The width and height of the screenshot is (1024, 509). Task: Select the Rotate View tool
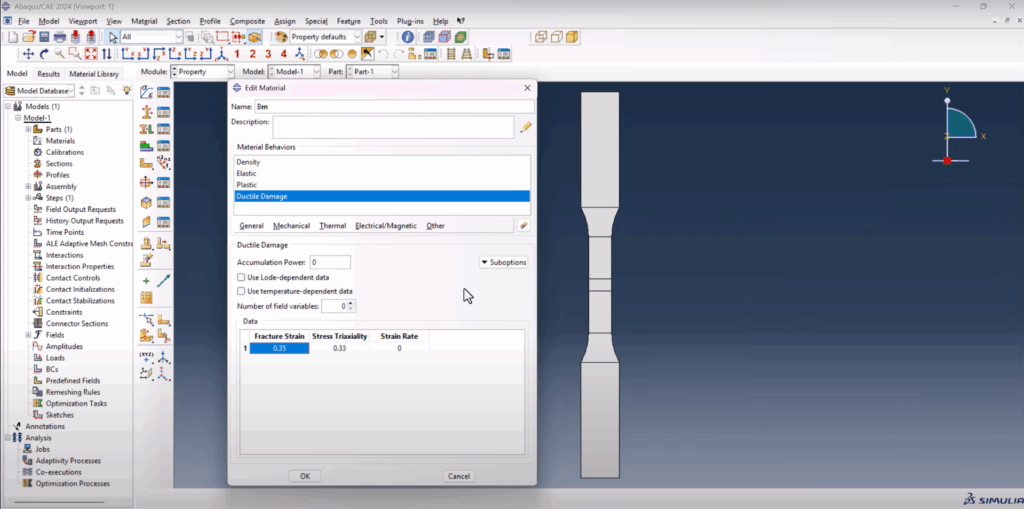click(x=44, y=54)
